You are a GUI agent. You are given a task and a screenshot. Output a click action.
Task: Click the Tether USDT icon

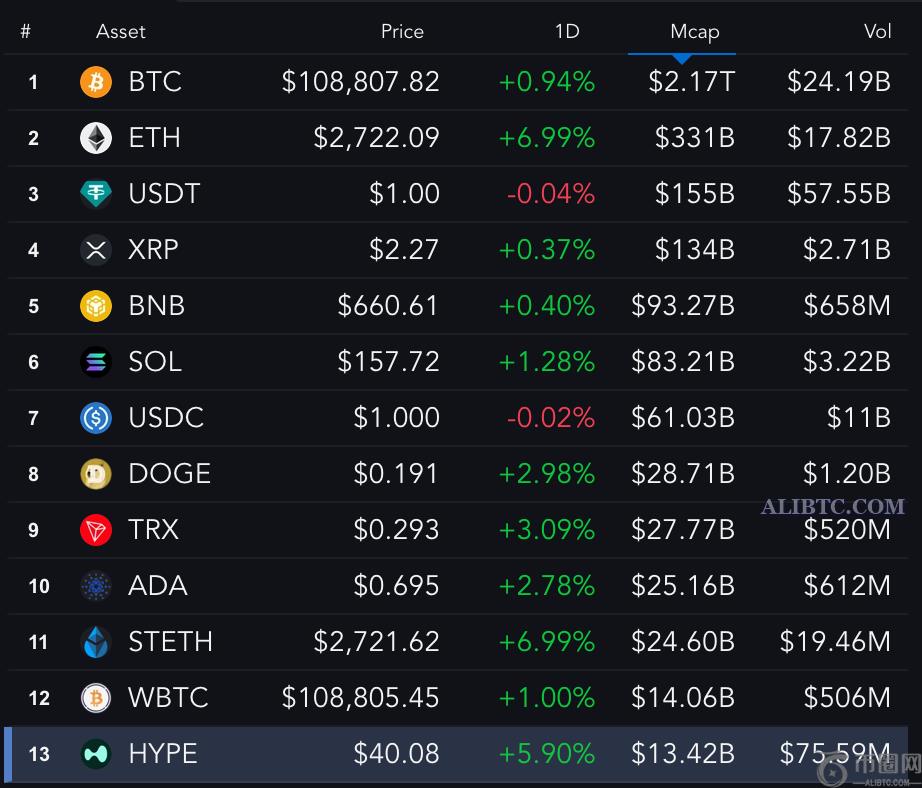(96, 194)
